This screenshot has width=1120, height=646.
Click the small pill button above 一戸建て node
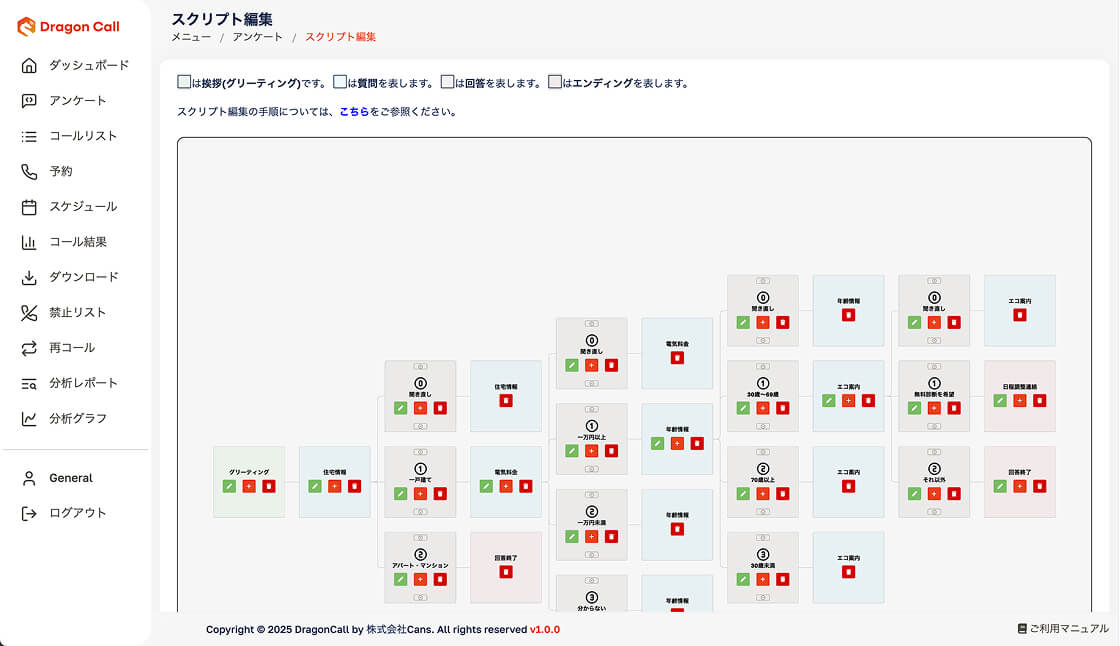click(x=420, y=453)
